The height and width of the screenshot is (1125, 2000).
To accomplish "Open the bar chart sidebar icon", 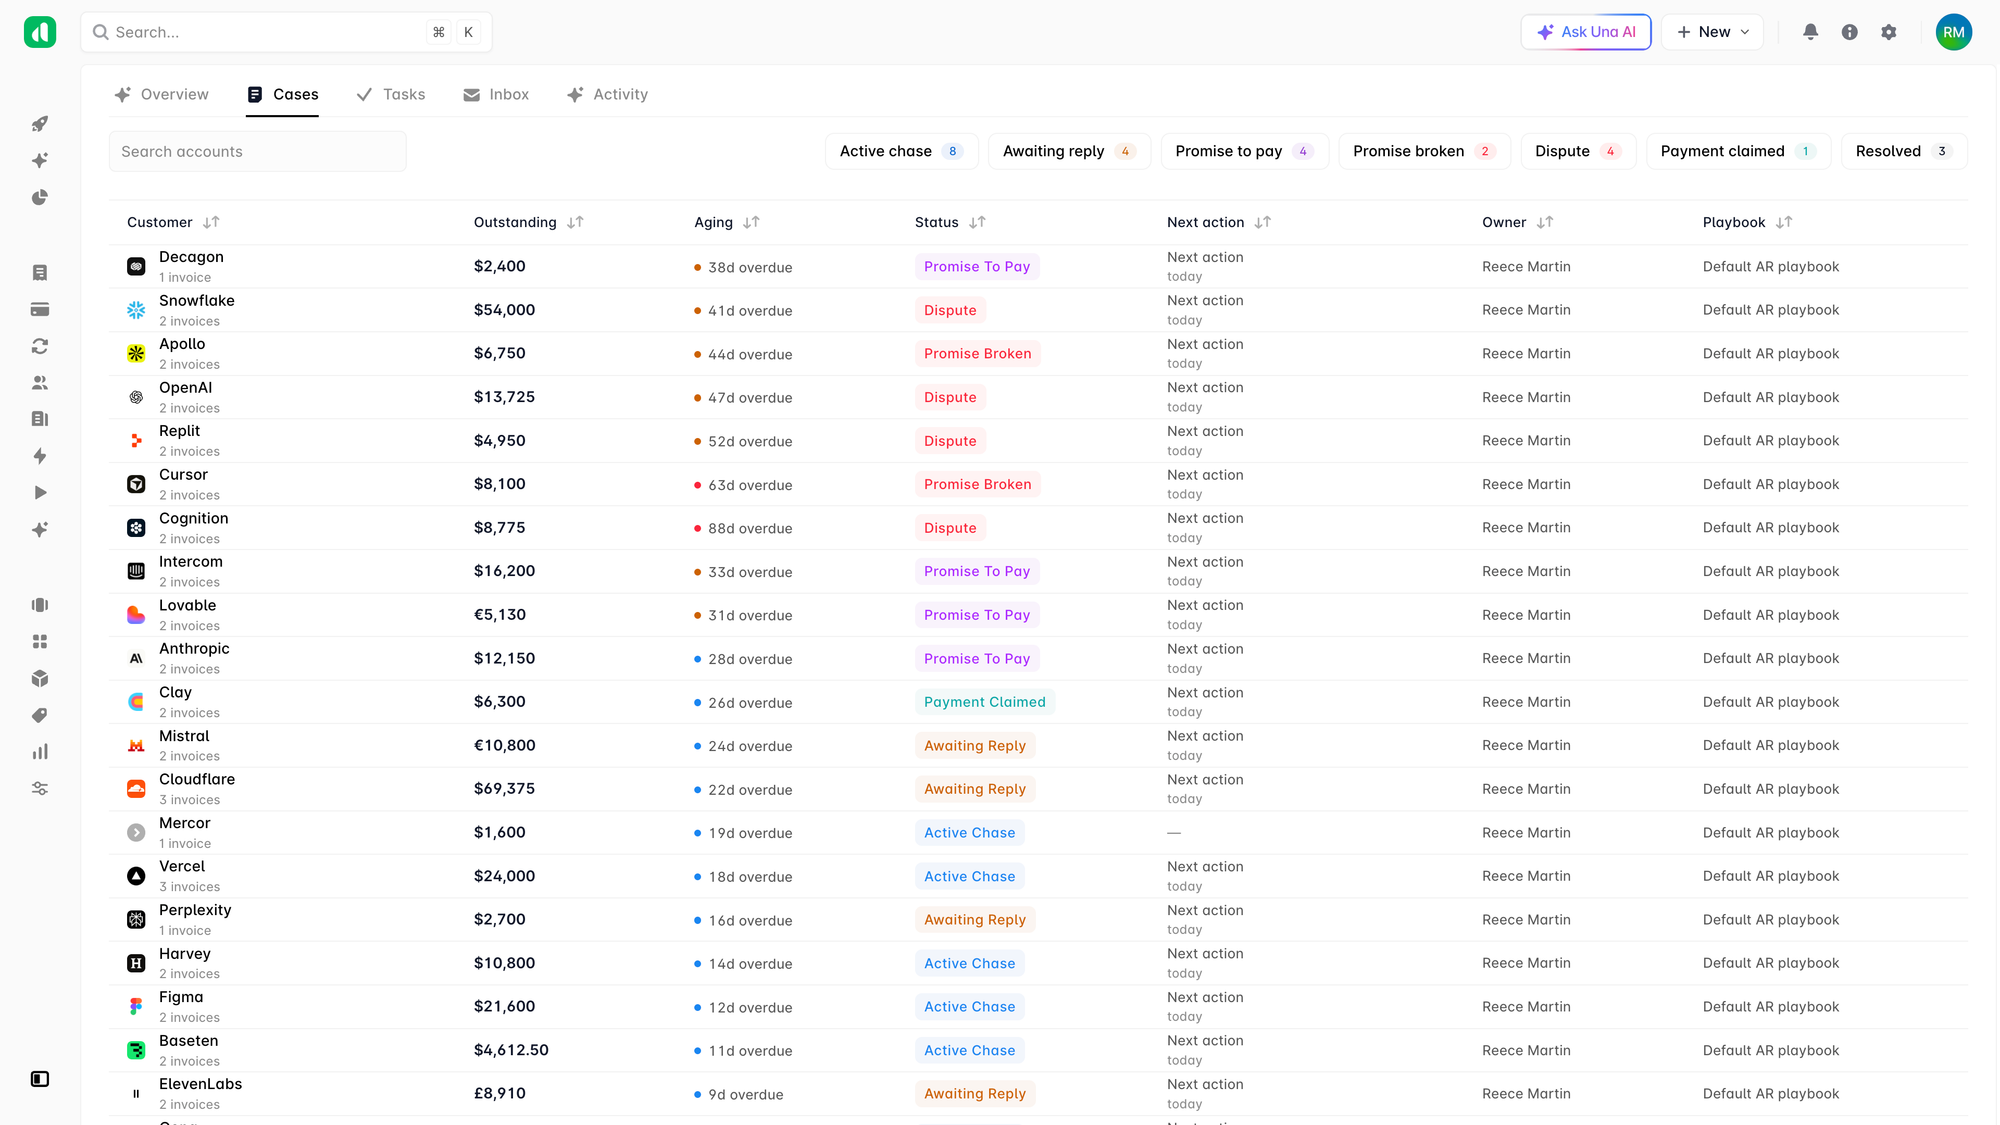I will pos(40,751).
